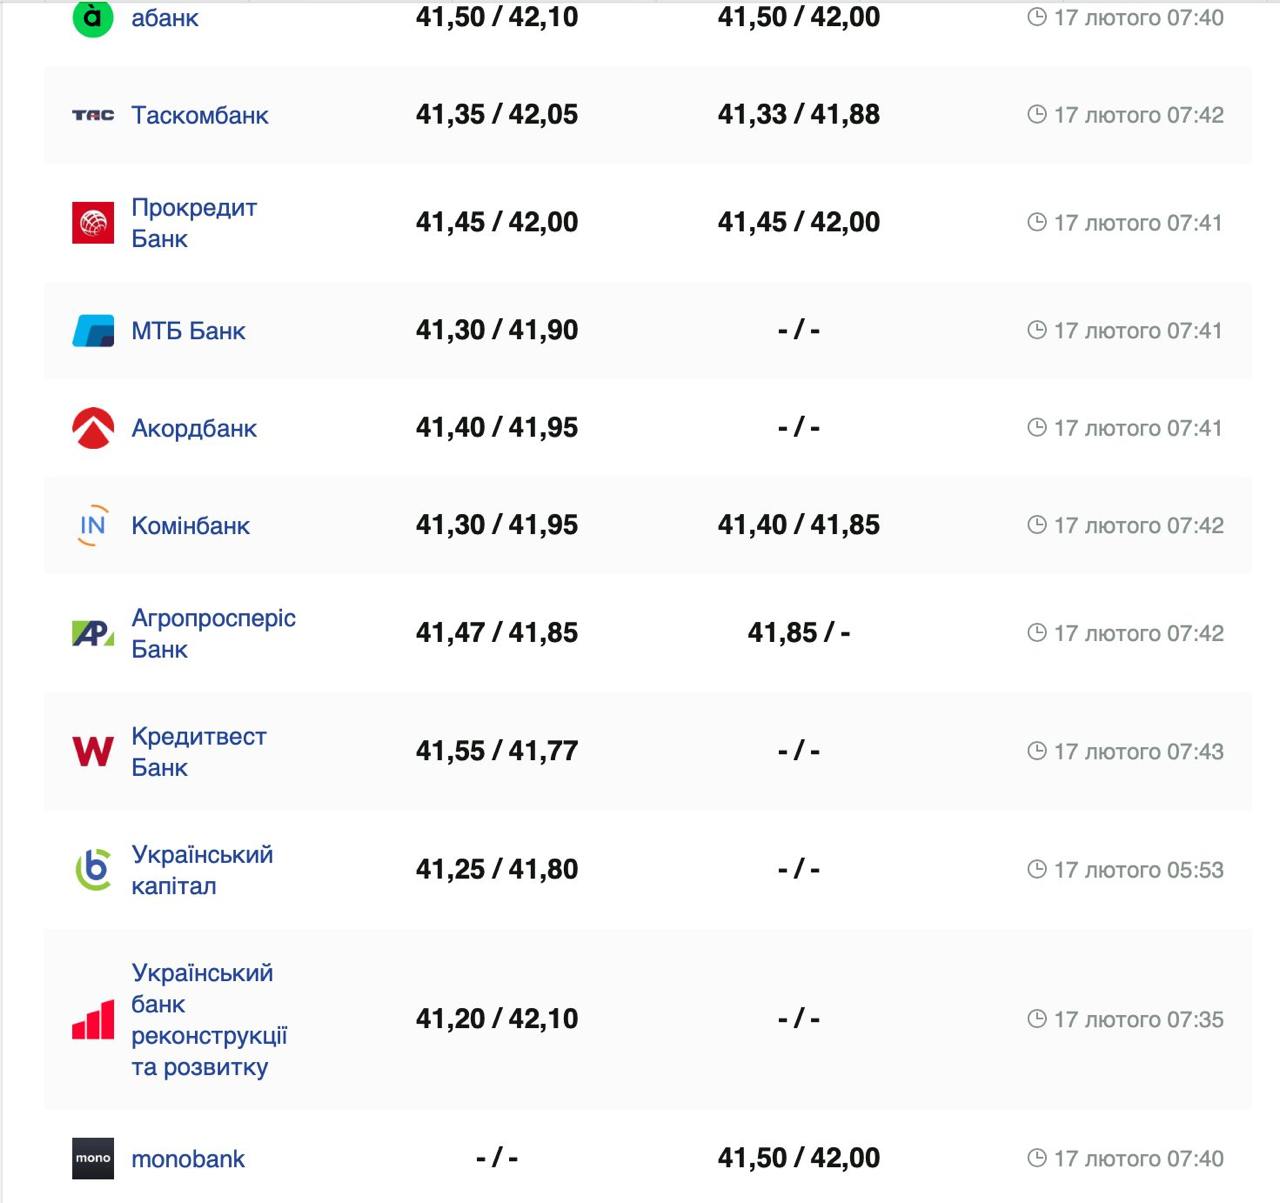The image size is (1280, 1203).
Task: Open the Комінбанк link
Action: tap(190, 525)
